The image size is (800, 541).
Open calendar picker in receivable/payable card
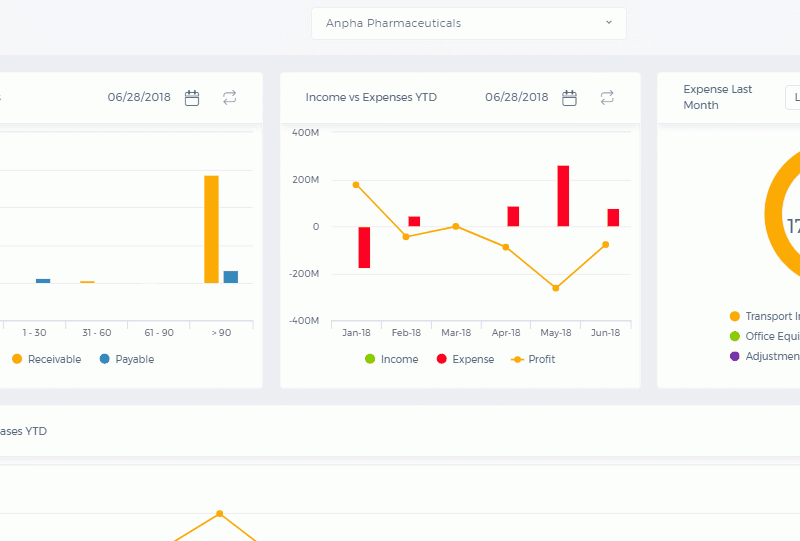pyautogui.click(x=192, y=97)
